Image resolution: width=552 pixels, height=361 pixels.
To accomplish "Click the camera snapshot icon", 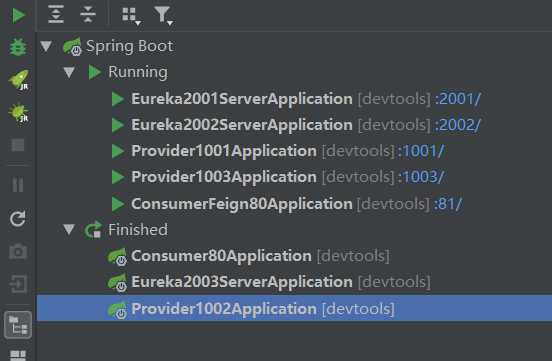I will (18, 251).
